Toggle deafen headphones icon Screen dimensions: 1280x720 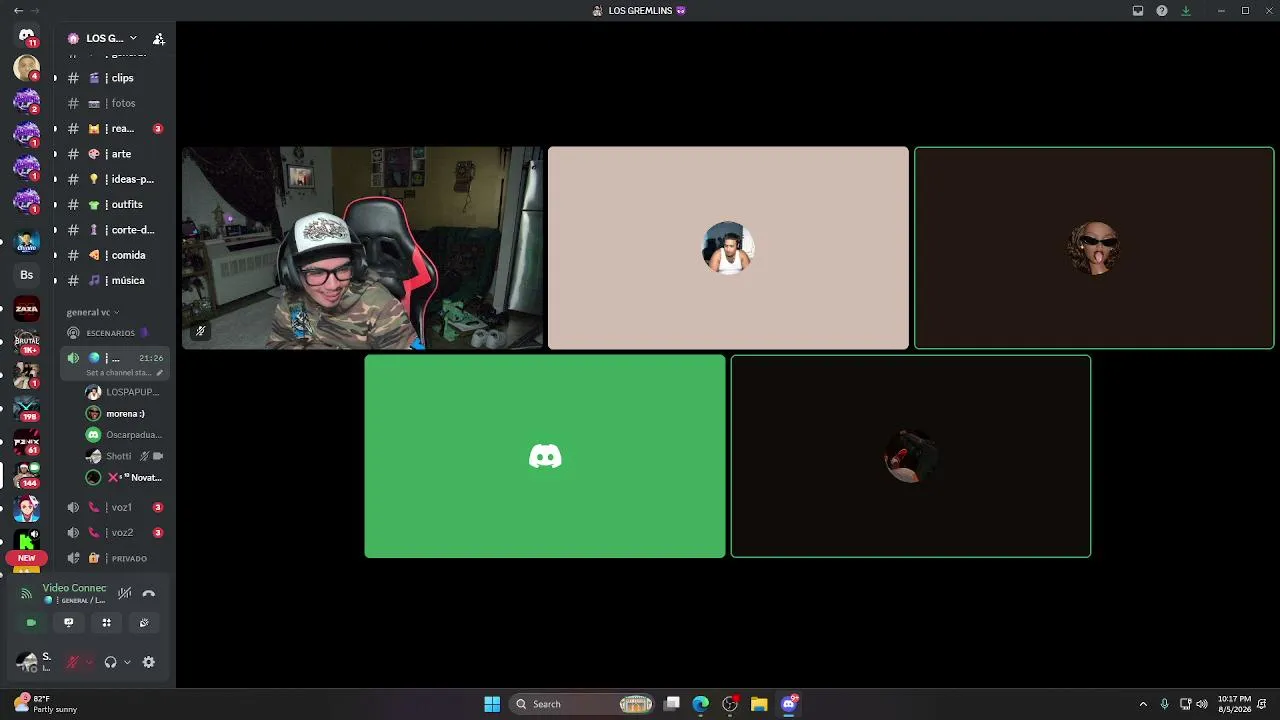[110, 662]
